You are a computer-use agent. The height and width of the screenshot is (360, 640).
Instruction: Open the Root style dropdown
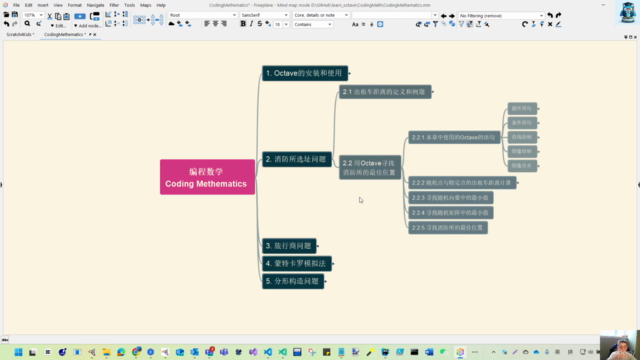234,15
